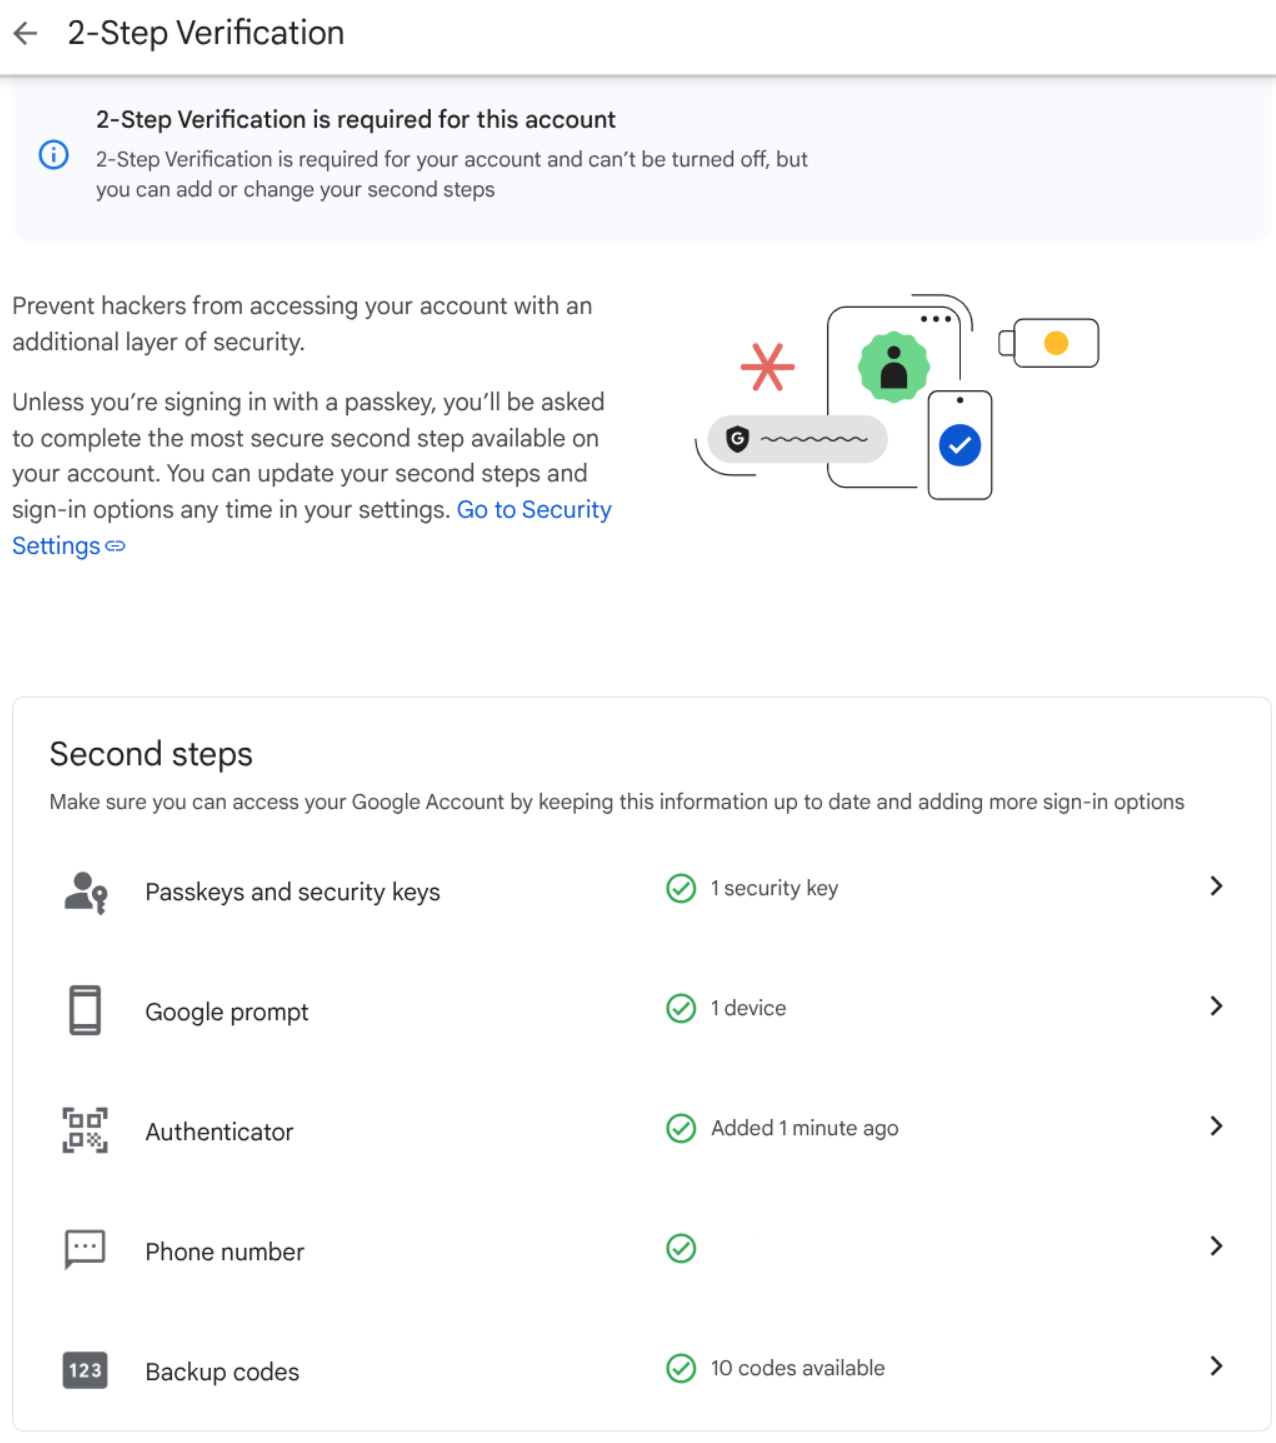Click the Google prompt phone icon
The width and height of the screenshot is (1276, 1443).
[x=85, y=1010]
